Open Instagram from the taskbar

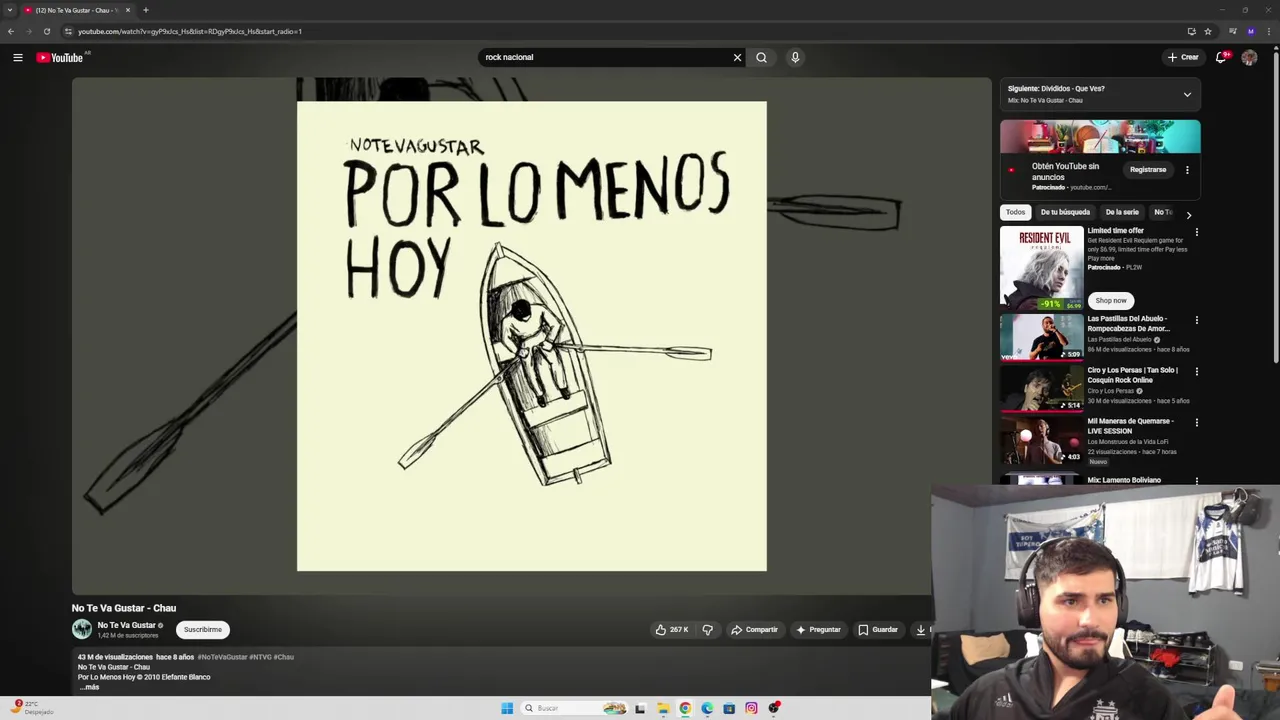point(751,708)
